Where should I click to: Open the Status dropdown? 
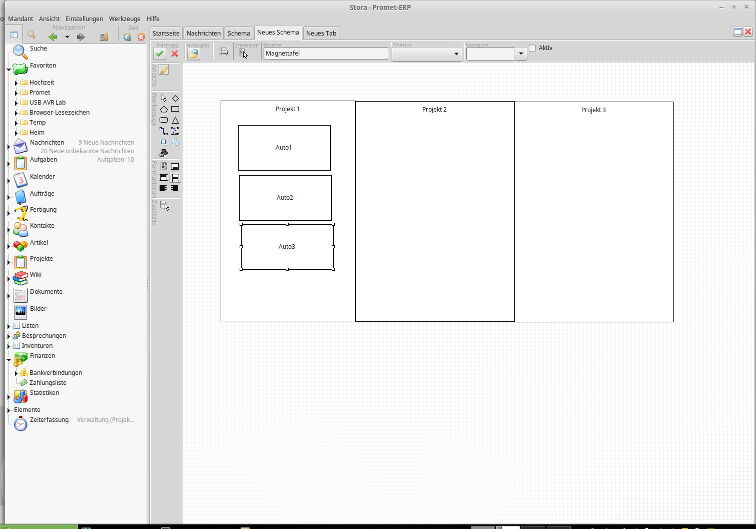[x=426, y=54]
